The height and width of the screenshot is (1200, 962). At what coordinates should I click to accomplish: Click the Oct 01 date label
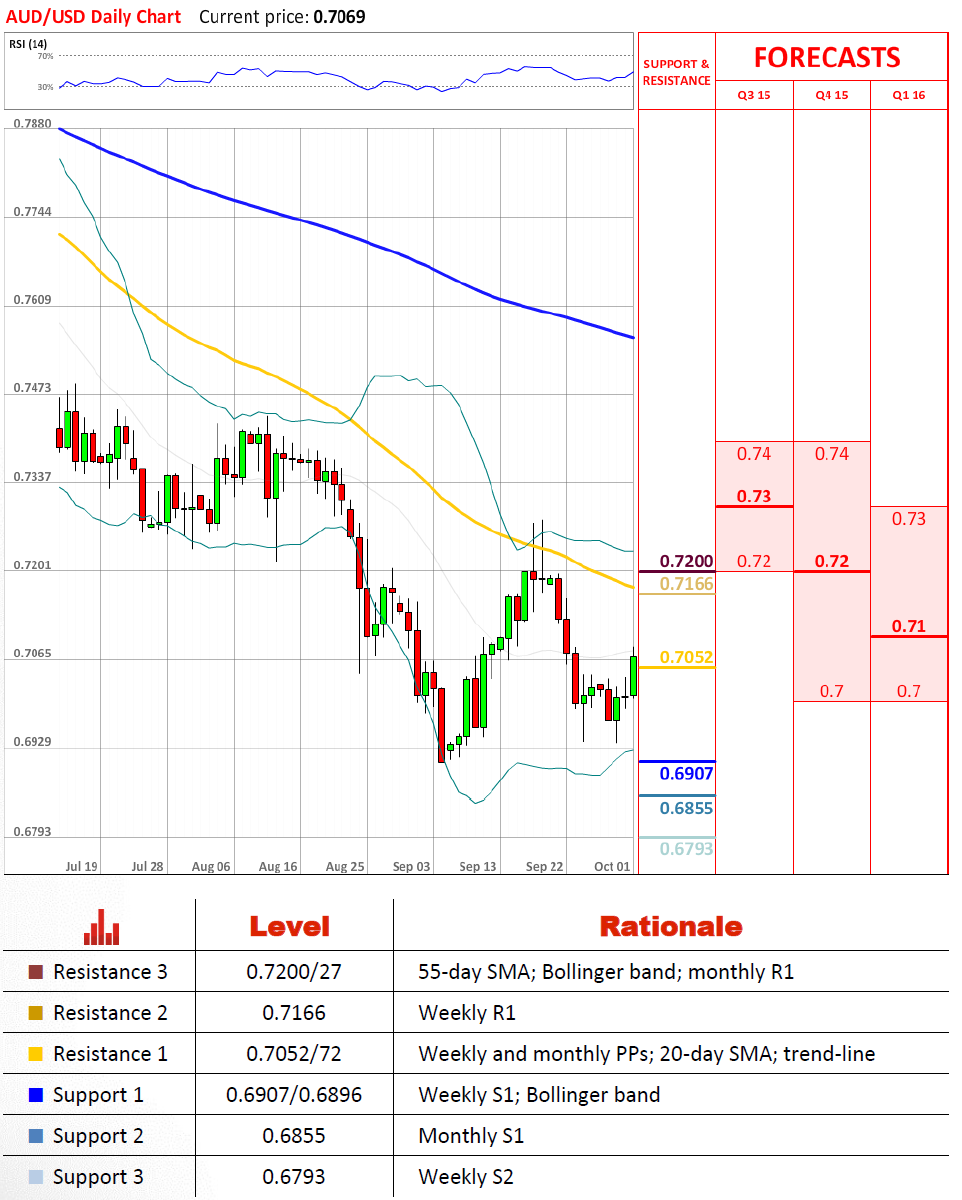click(x=611, y=866)
